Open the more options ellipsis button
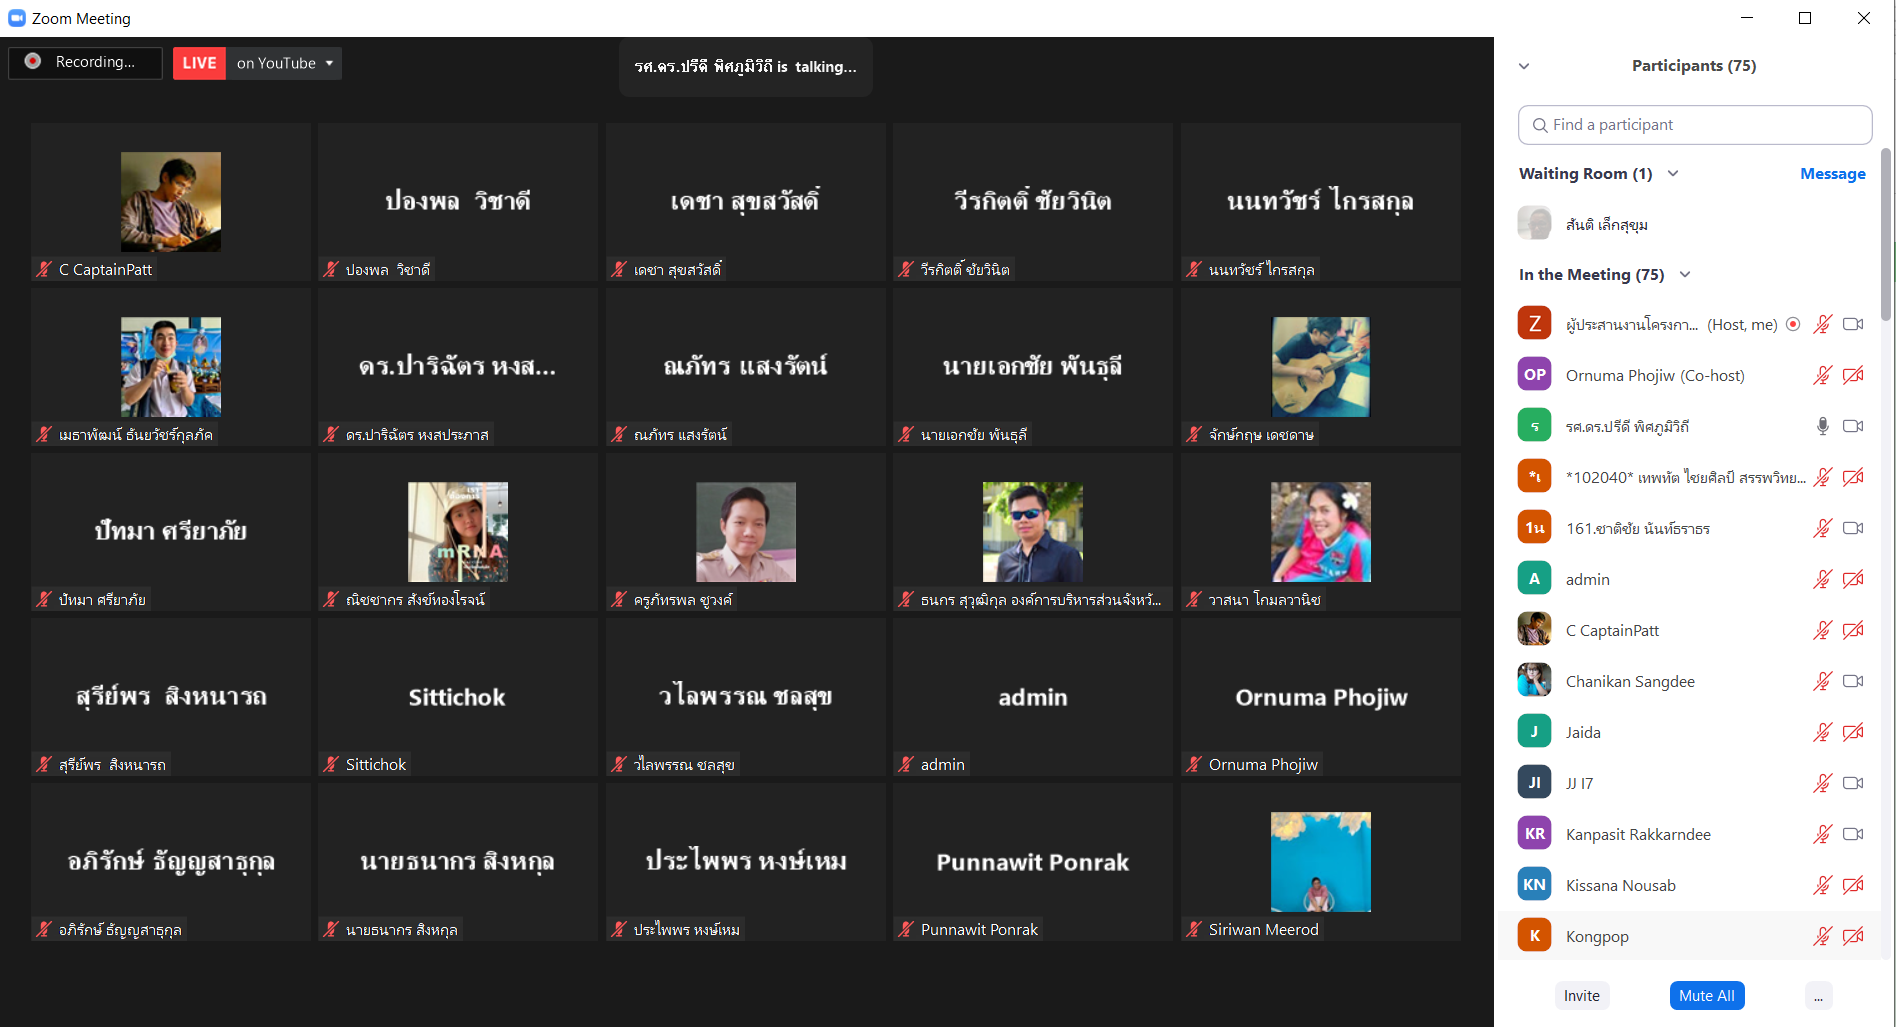The width and height of the screenshot is (1896, 1027). 1818,995
